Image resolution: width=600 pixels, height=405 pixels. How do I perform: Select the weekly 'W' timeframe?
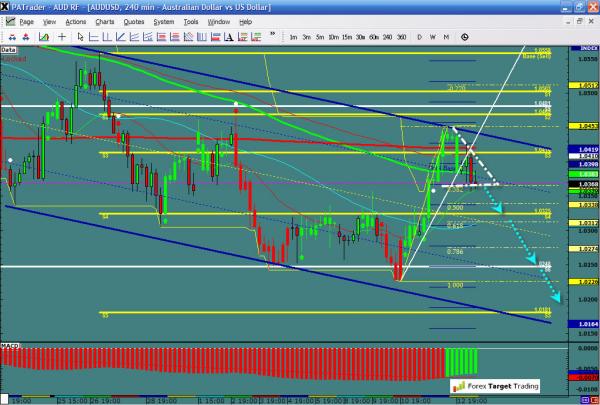click(x=433, y=37)
